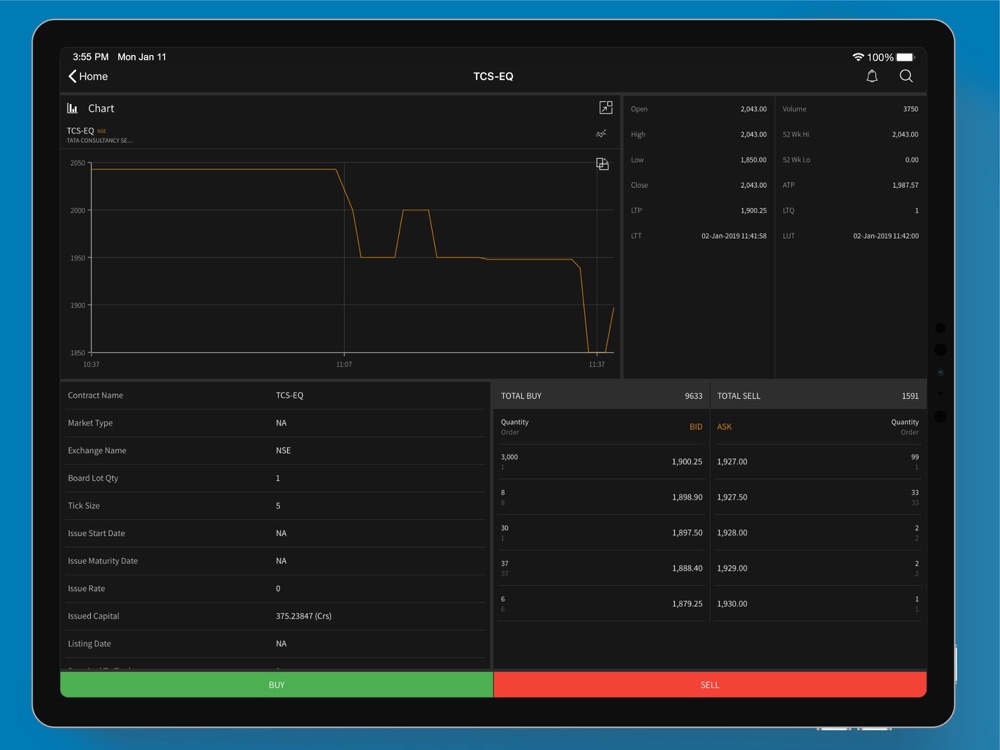The height and width of the screenshot is (750, 1000).
Task: Tap the Wi-Fi status icon
Action: coord(858,57)
